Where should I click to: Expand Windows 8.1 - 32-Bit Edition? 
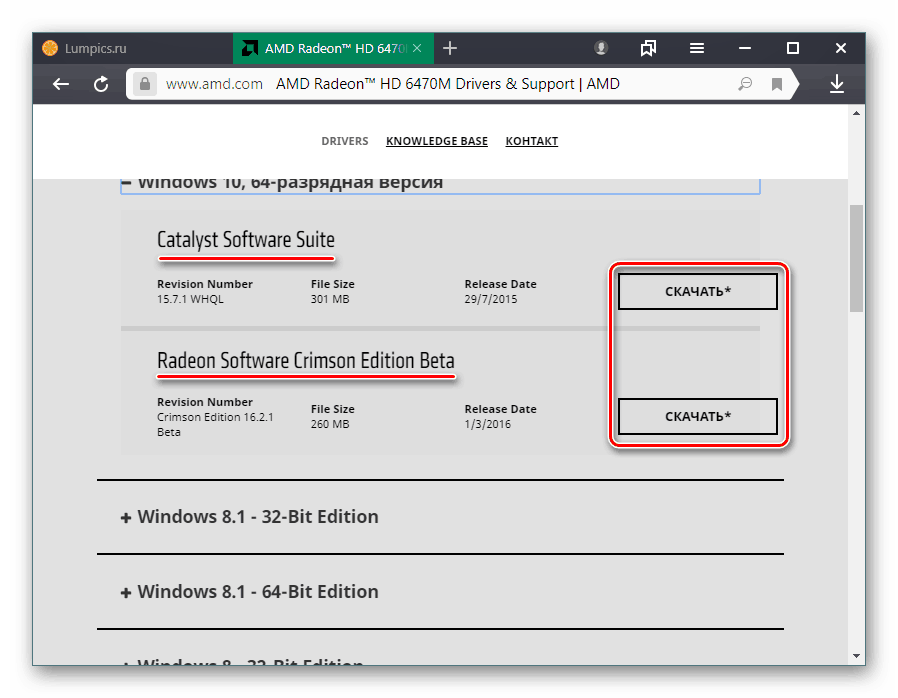pyautogui.click(x=250, y=517)
